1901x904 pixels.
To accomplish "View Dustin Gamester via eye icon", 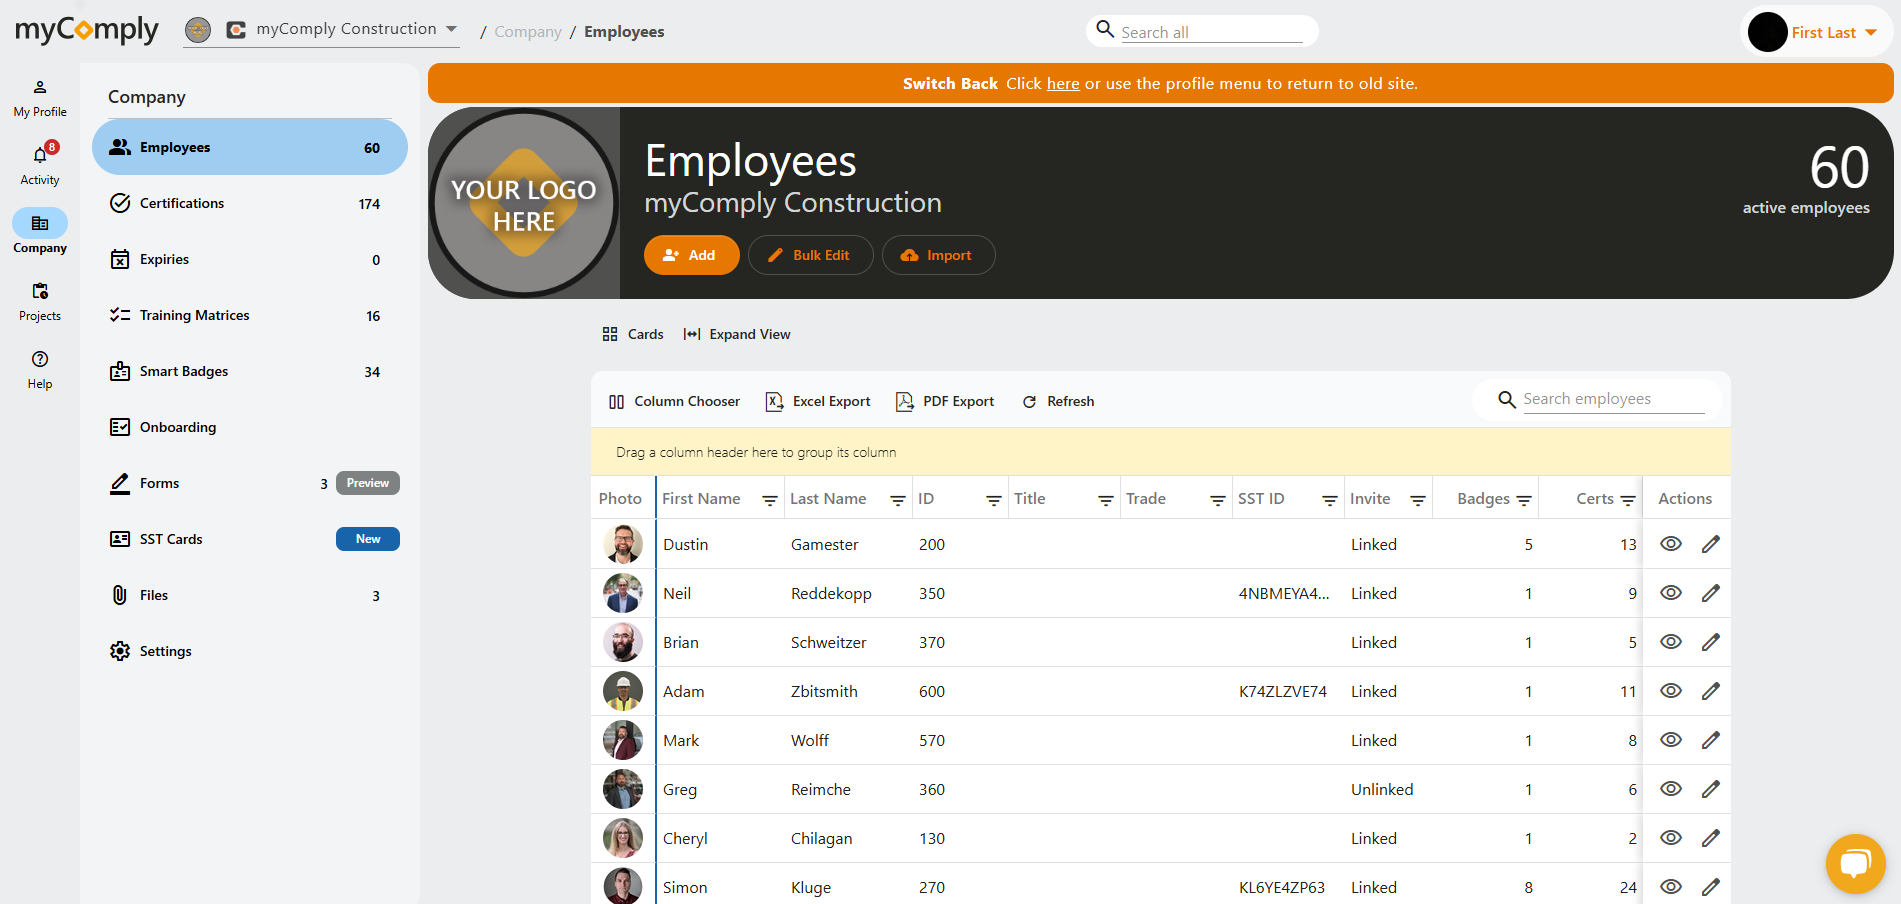I will (1671, 544).
